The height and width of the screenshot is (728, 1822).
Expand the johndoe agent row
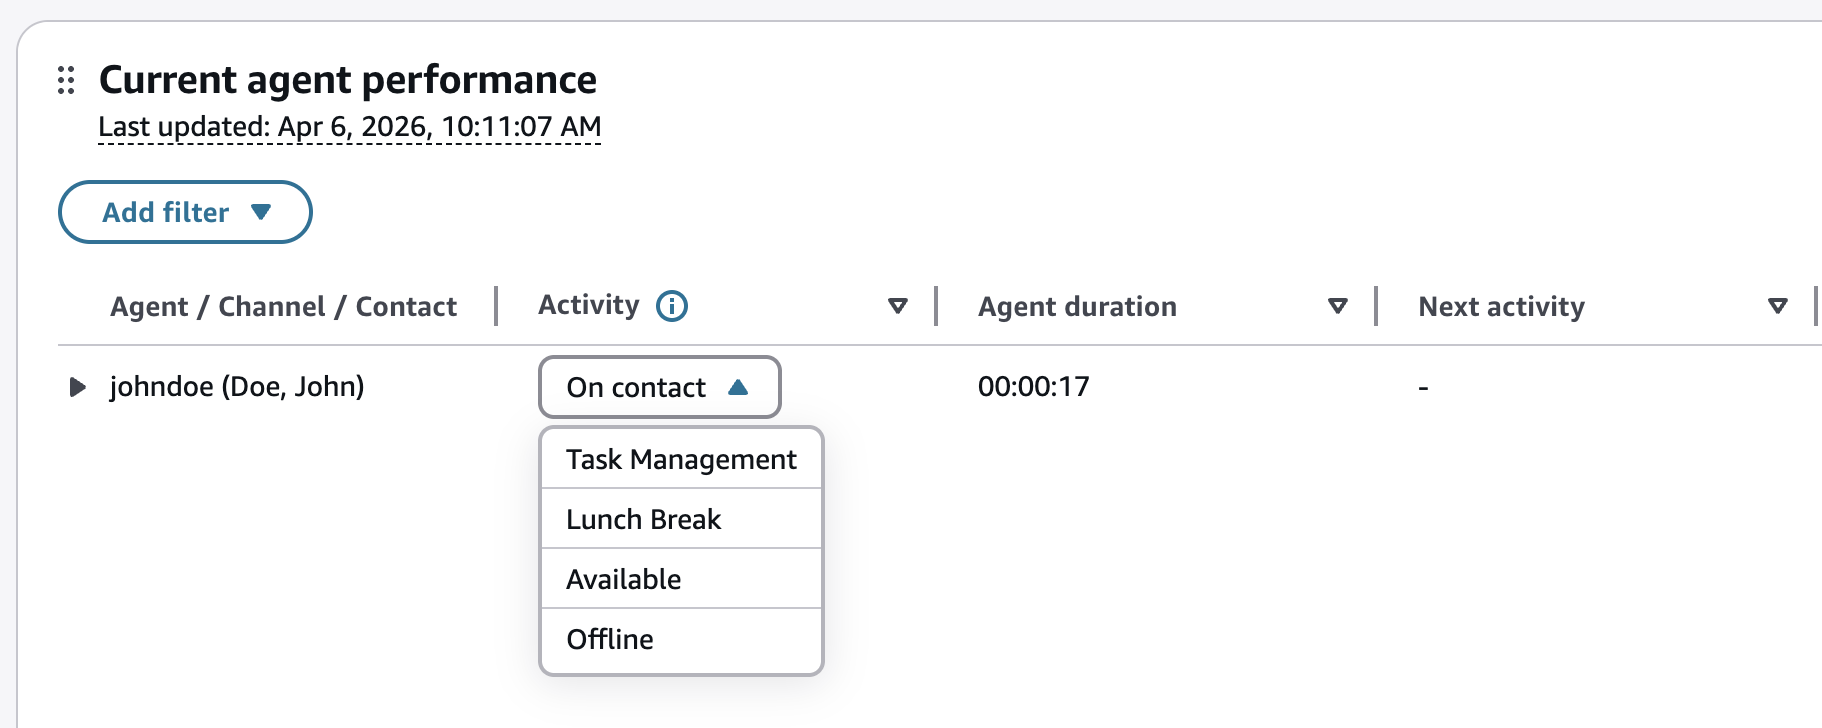77,387
